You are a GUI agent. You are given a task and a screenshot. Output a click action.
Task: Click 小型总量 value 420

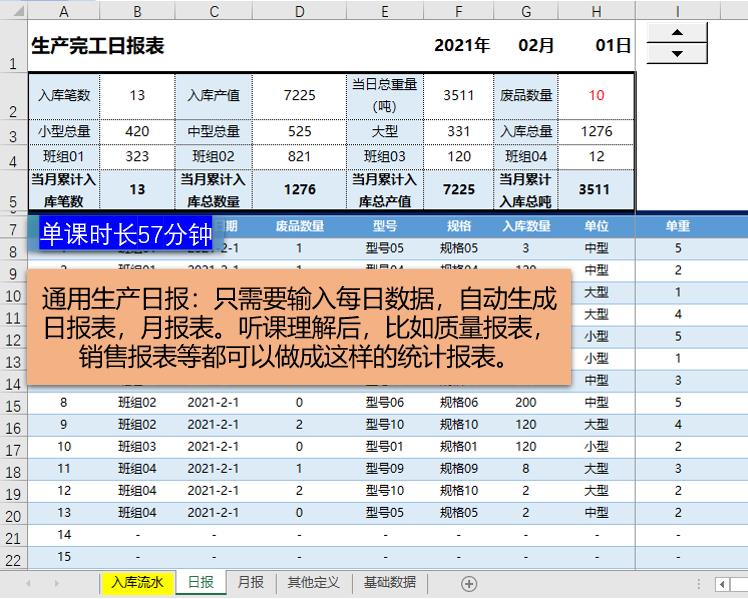coord(137,131)
